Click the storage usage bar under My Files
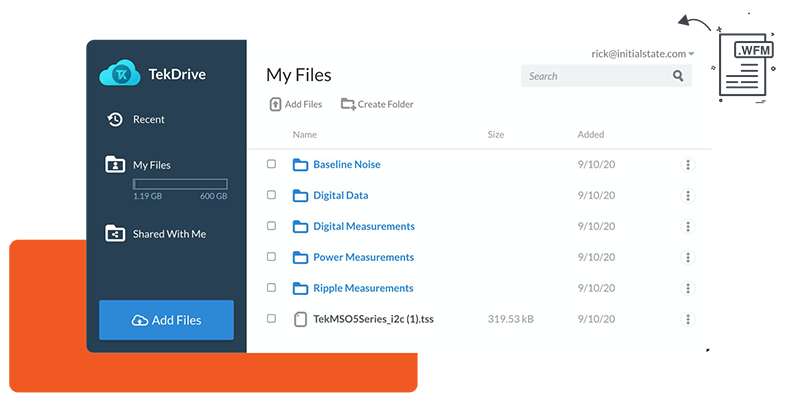The width and height of the screenshot is (800, 406). (x=180, y=184)
